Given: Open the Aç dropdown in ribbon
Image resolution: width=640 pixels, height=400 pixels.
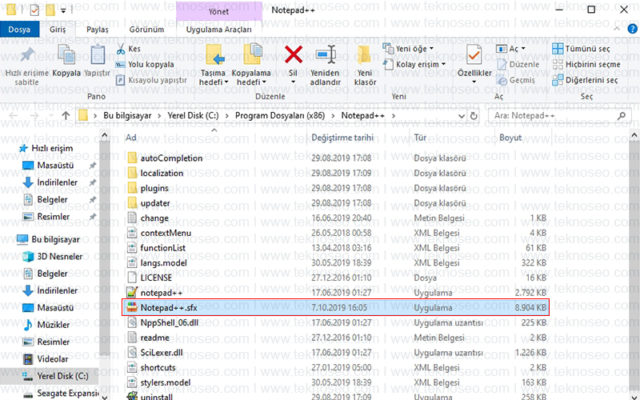Looking at the screenshot, I should point(511,49).
